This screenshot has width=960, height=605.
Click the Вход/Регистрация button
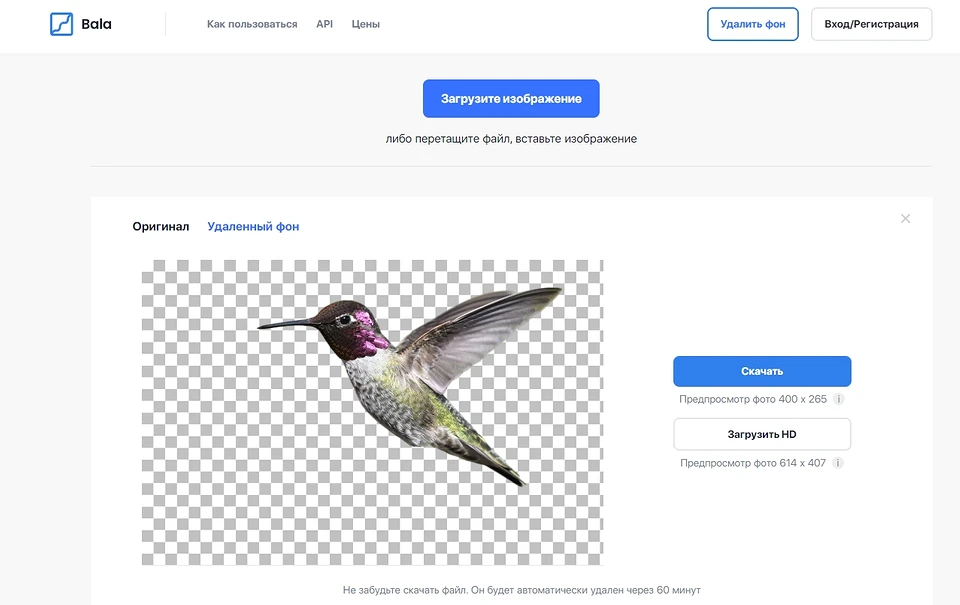871,24
